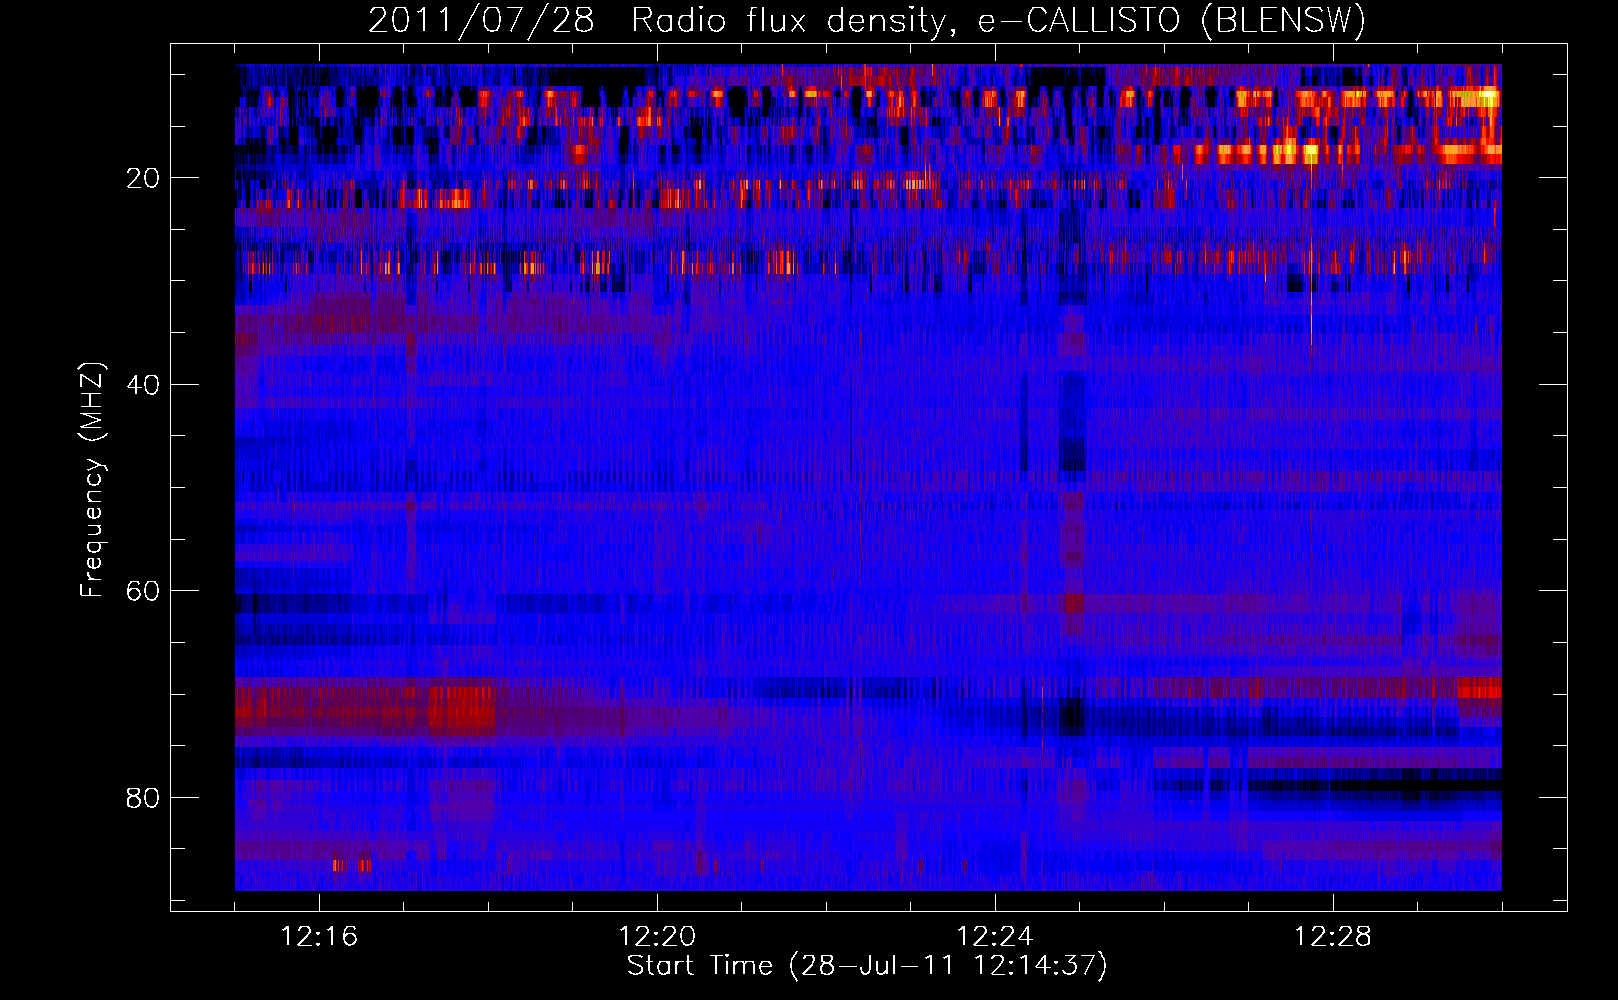This screenshot has width=1618, height=1000.
Task: Click the 40 MHz frequency tick label
Action: [144, 385]
